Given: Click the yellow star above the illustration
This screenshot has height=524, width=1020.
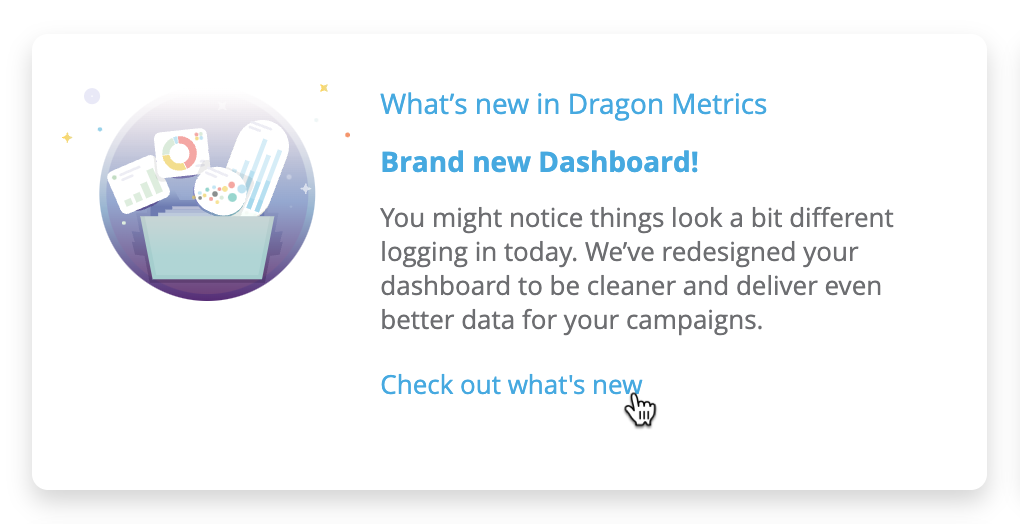Looking at the screenshot, I should pos(323,88).
